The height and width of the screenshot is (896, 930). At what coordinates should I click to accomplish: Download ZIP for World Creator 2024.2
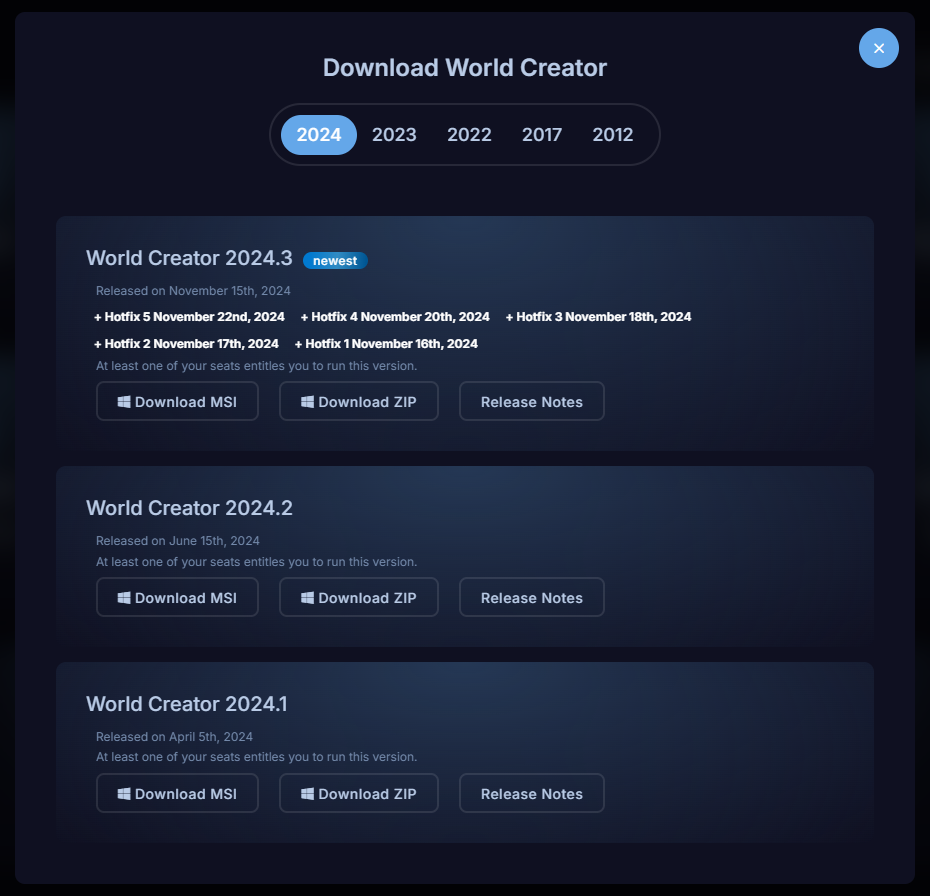(x=359, y=597)
